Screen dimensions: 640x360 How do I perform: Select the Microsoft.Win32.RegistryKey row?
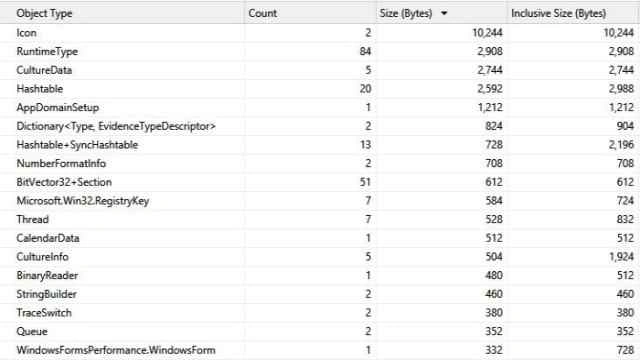tap(320, 201)
